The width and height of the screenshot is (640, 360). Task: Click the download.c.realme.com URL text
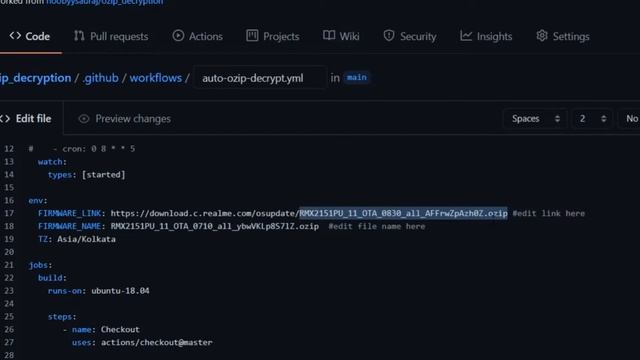(x=205, y=213)
